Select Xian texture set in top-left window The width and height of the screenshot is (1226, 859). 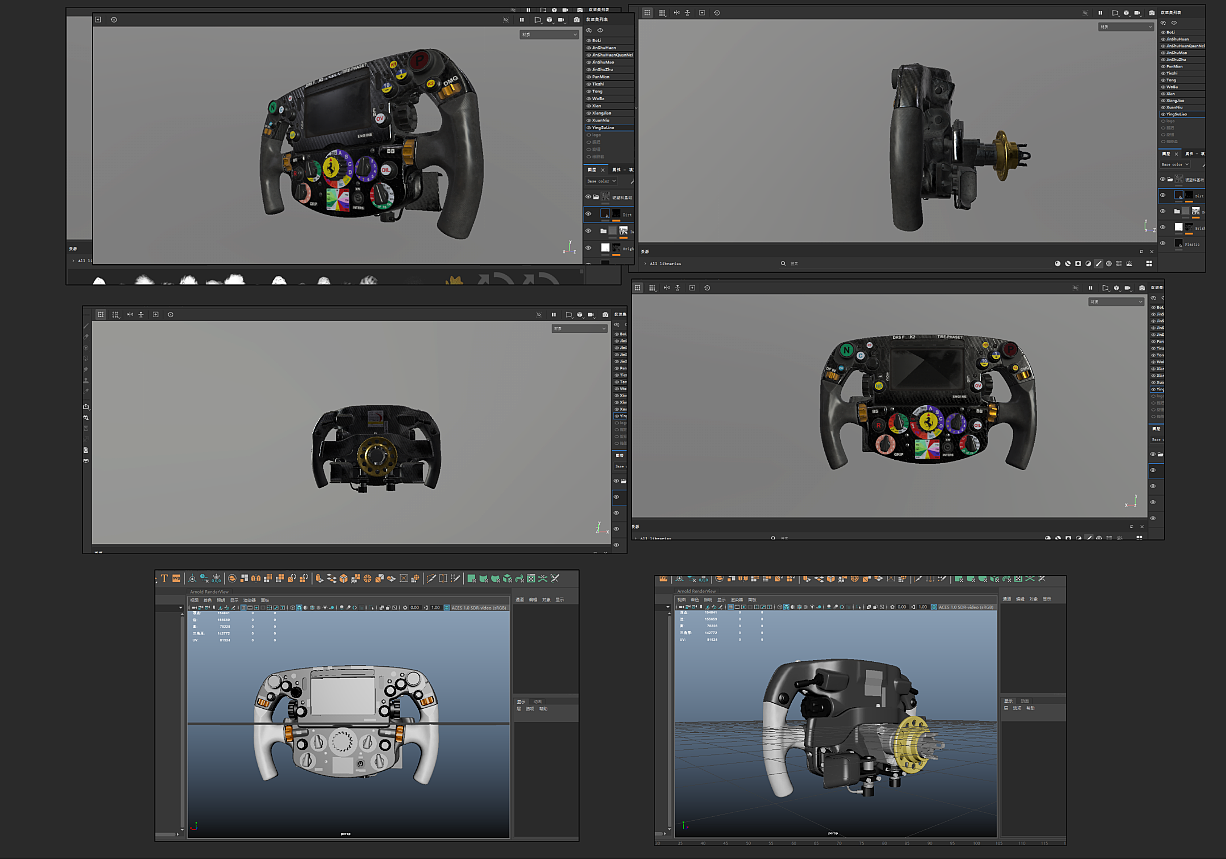596,106
